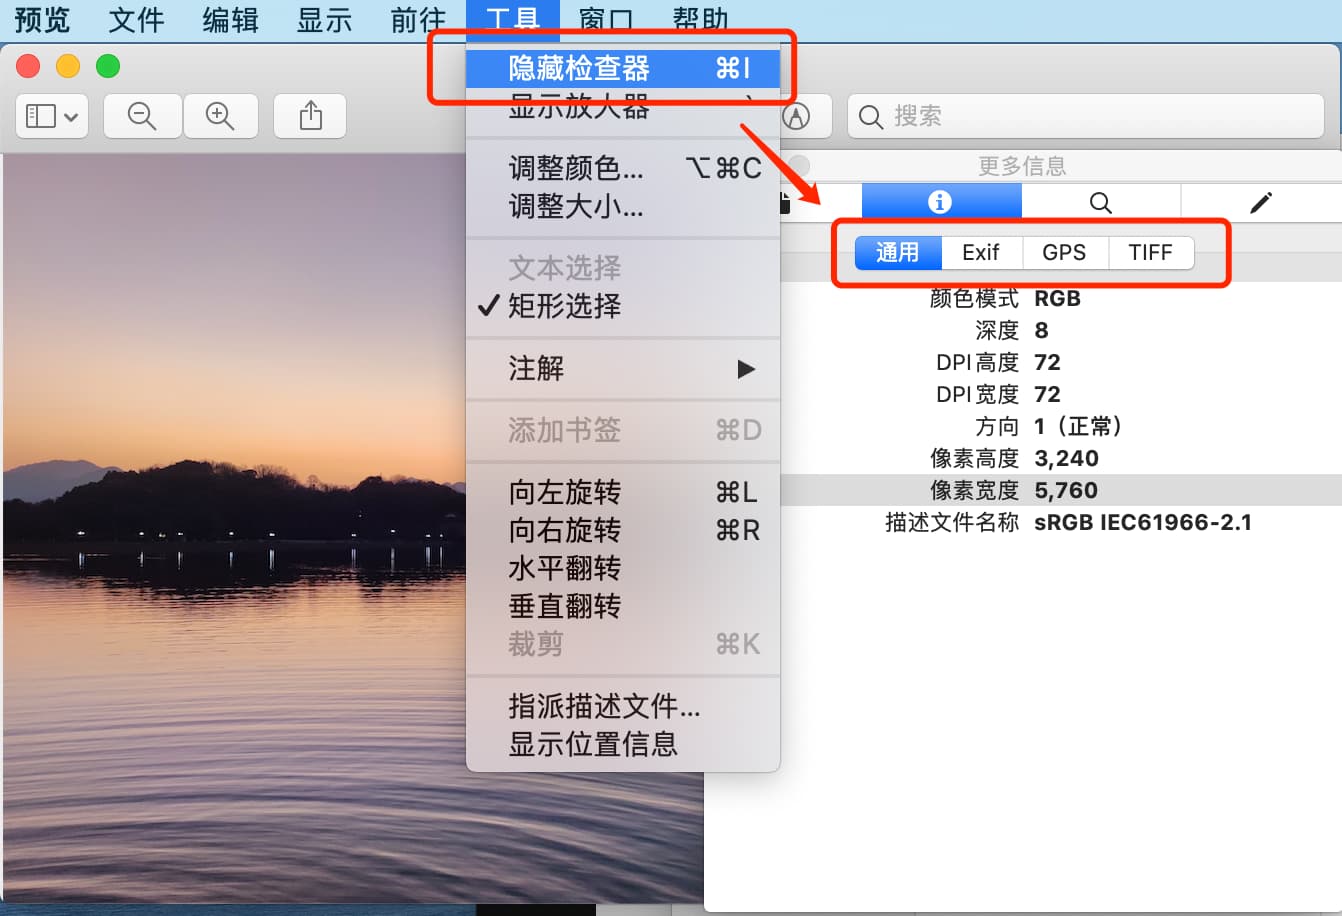Open the 前往 menu
This screenshot has width=1342, height=916.
418,20
